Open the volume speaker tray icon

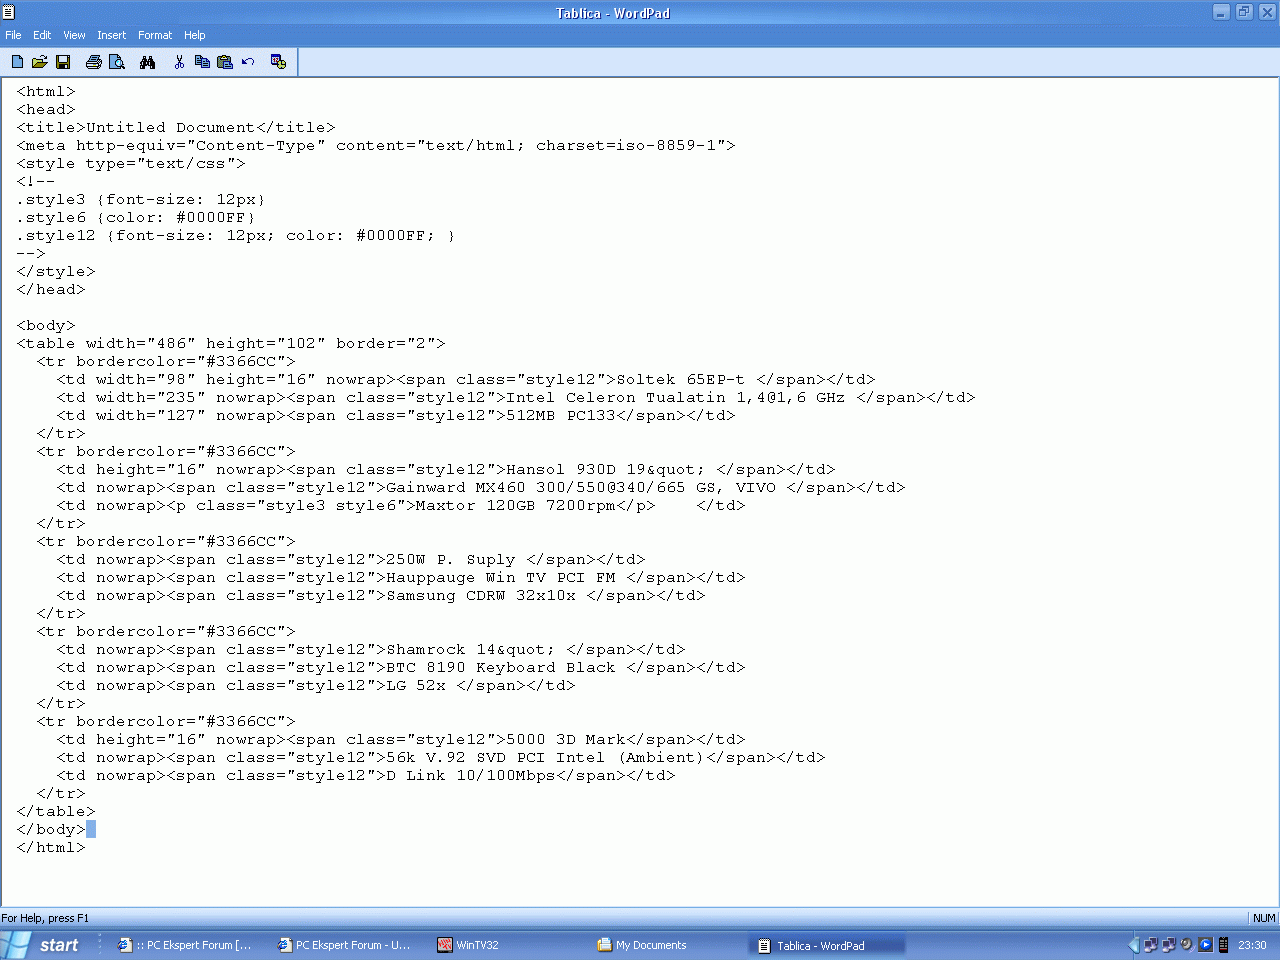[1186, 945]
